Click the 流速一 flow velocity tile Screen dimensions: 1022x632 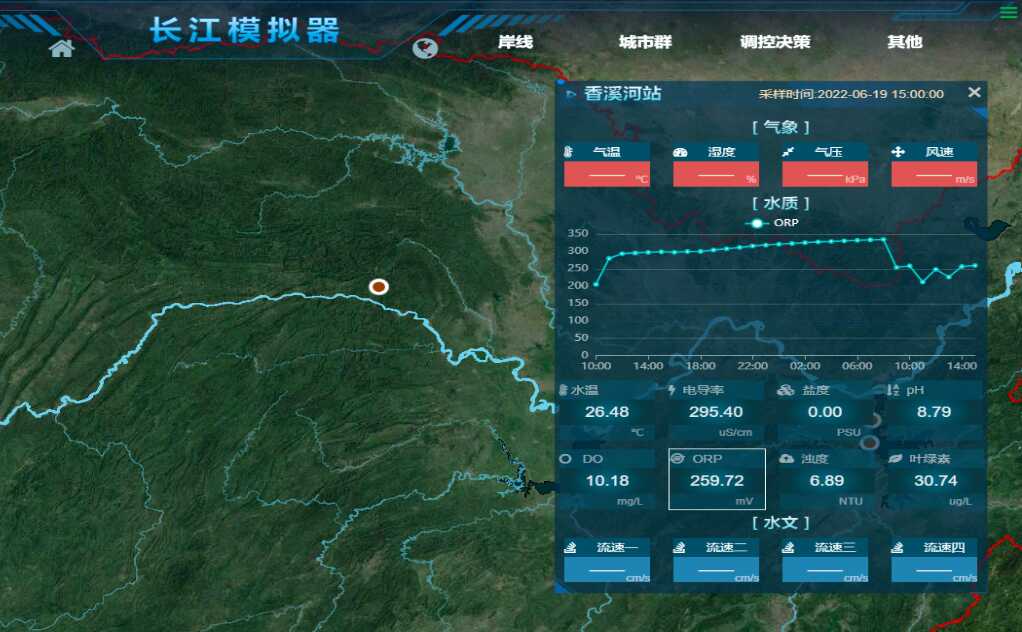click(x=607, y=560)
